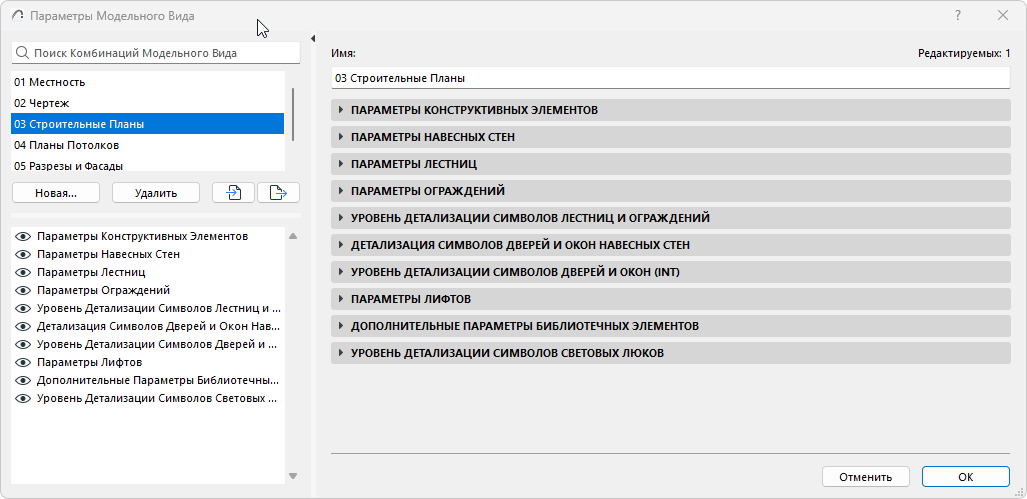Screen dimensions: 1027x499
Task: Click the Отменить button
Action: [x=866, y=477]
